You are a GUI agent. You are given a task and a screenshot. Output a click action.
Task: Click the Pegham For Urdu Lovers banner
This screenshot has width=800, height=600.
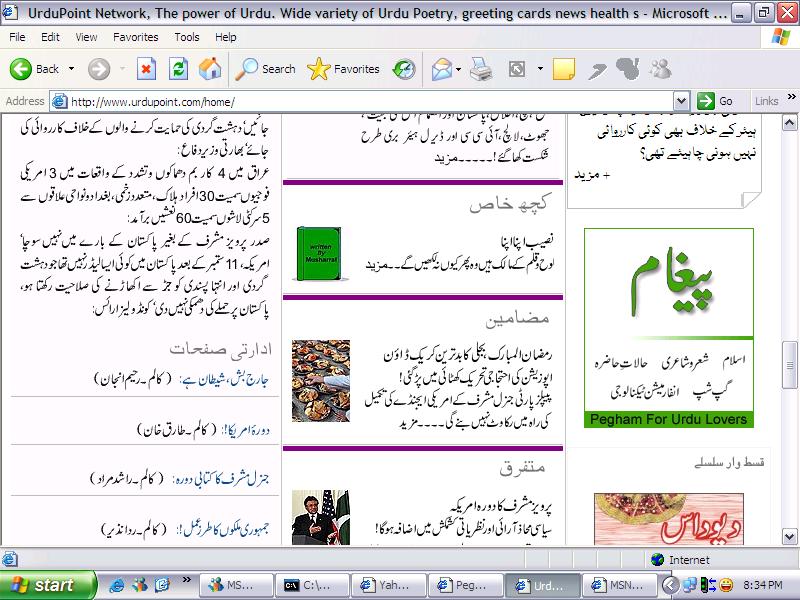[668, 328]
